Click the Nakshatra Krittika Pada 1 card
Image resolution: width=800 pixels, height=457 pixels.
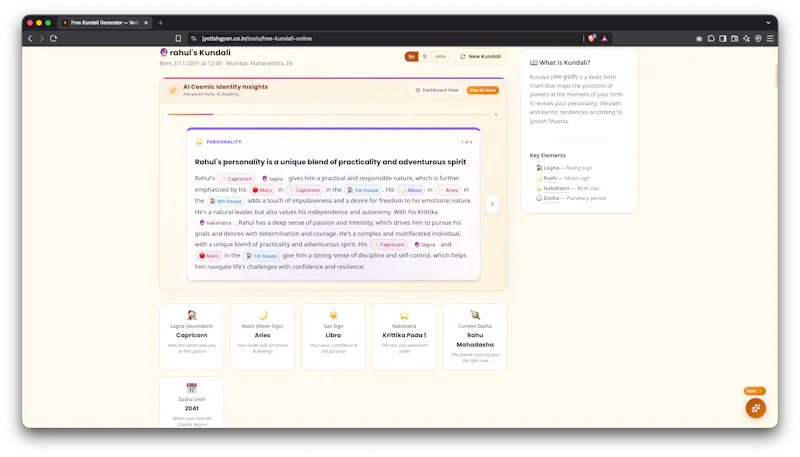pyautogui.click(x=404, y=337)
